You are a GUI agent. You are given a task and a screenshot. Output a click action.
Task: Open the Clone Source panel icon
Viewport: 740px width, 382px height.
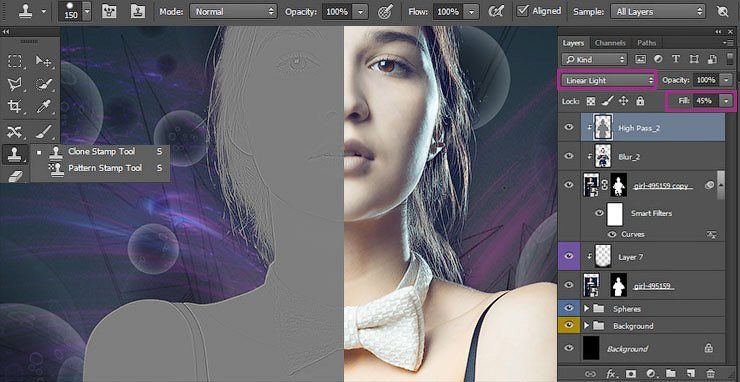(138, 11)
